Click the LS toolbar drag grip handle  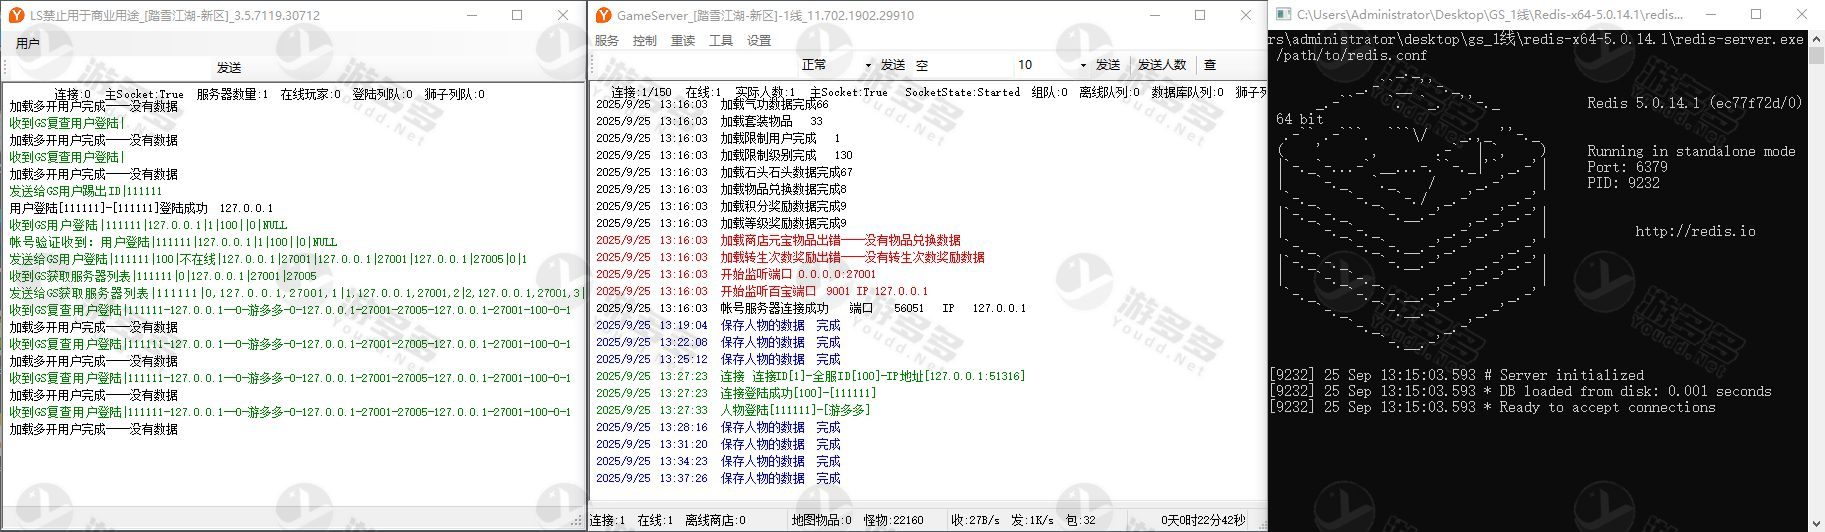pyautogui.click(x=5, y=67)
